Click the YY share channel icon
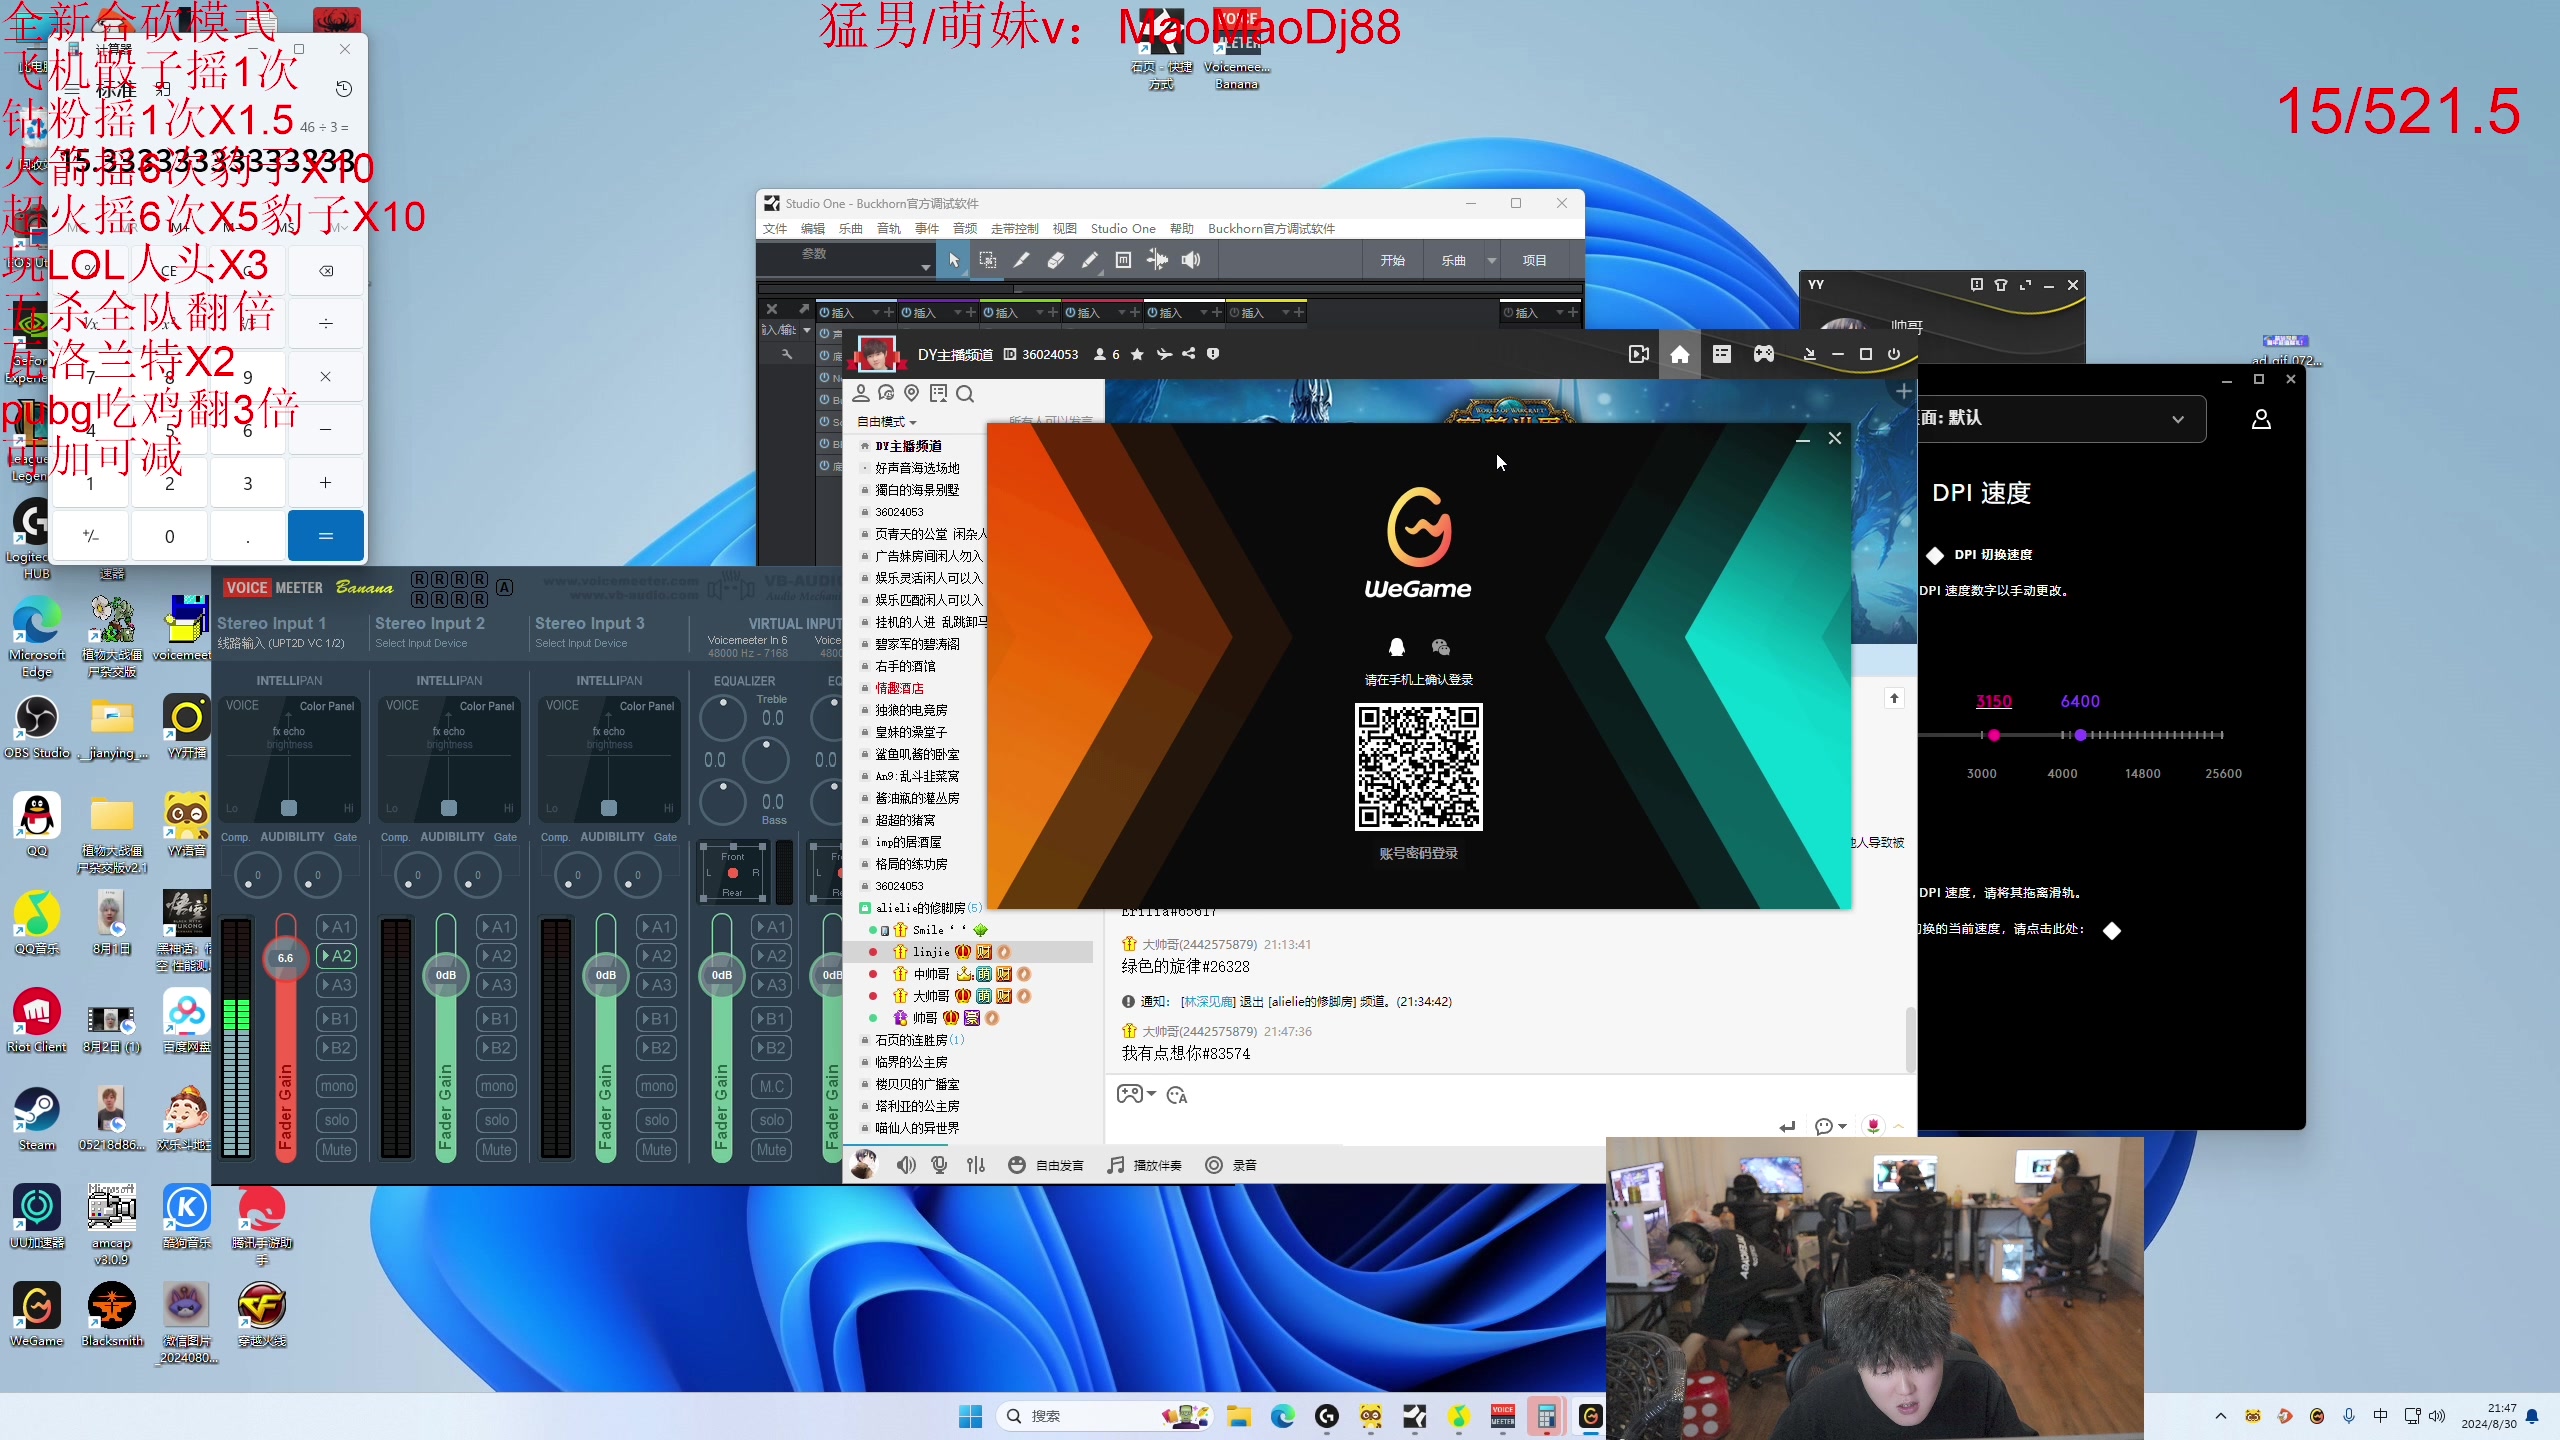This screenshot has height=1440, width=2560. [1189, 354]
